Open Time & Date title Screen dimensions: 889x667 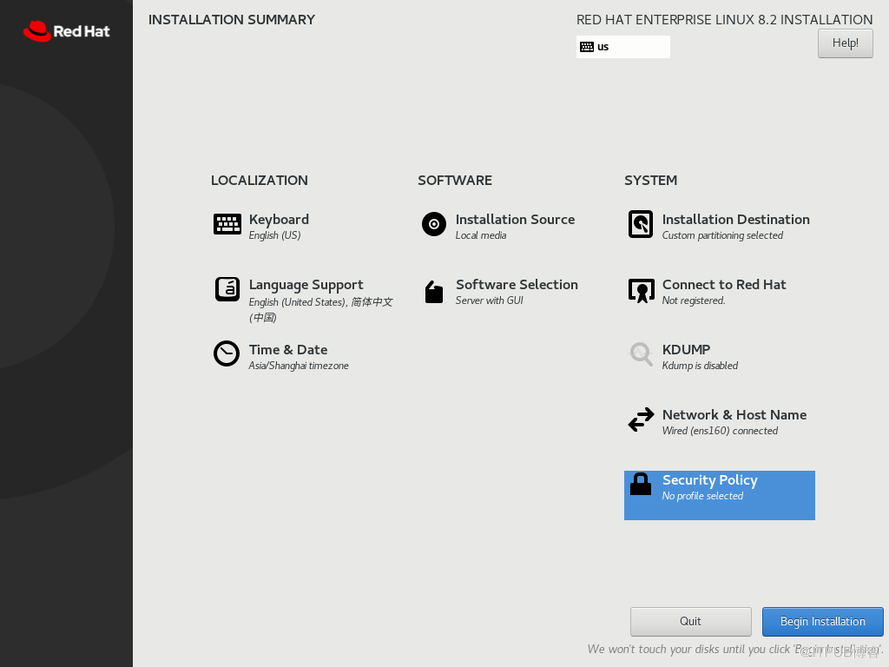tap(288, 350)
